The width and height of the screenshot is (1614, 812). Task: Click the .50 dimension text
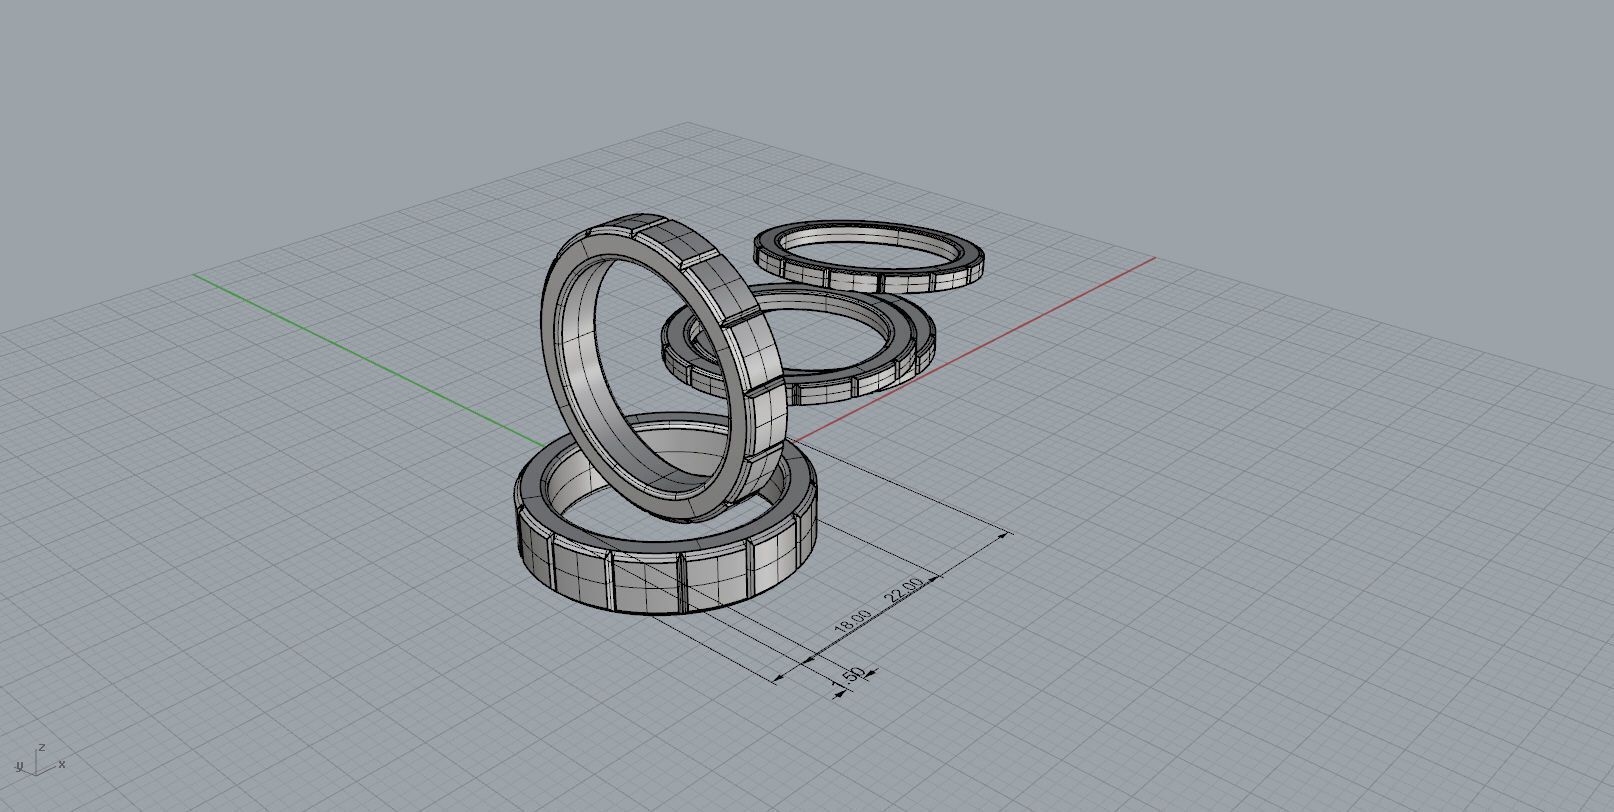pyautogui.click(x=852, y=675)
